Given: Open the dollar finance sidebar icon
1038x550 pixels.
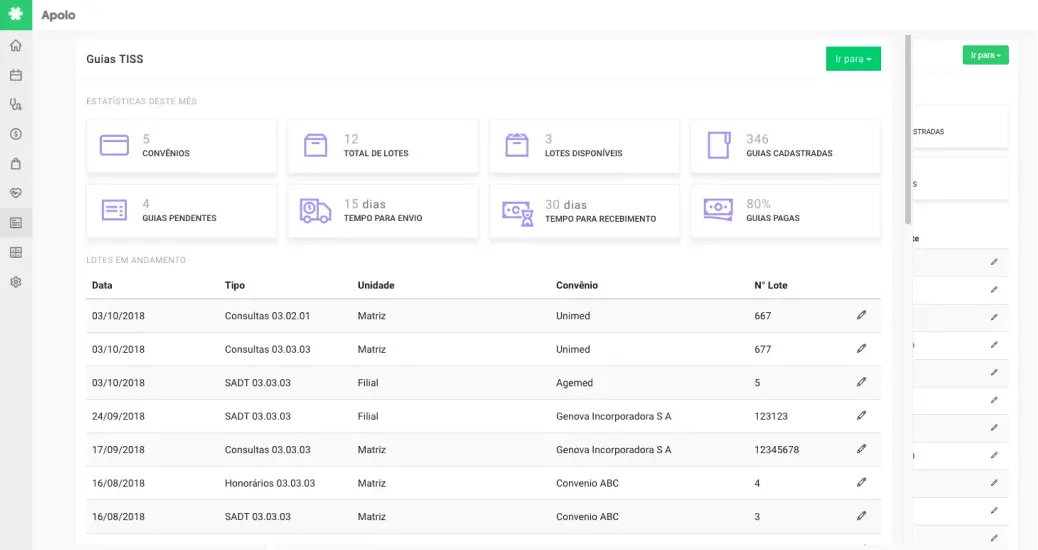Looking at the screenshot, I should [x=16, y=134].
